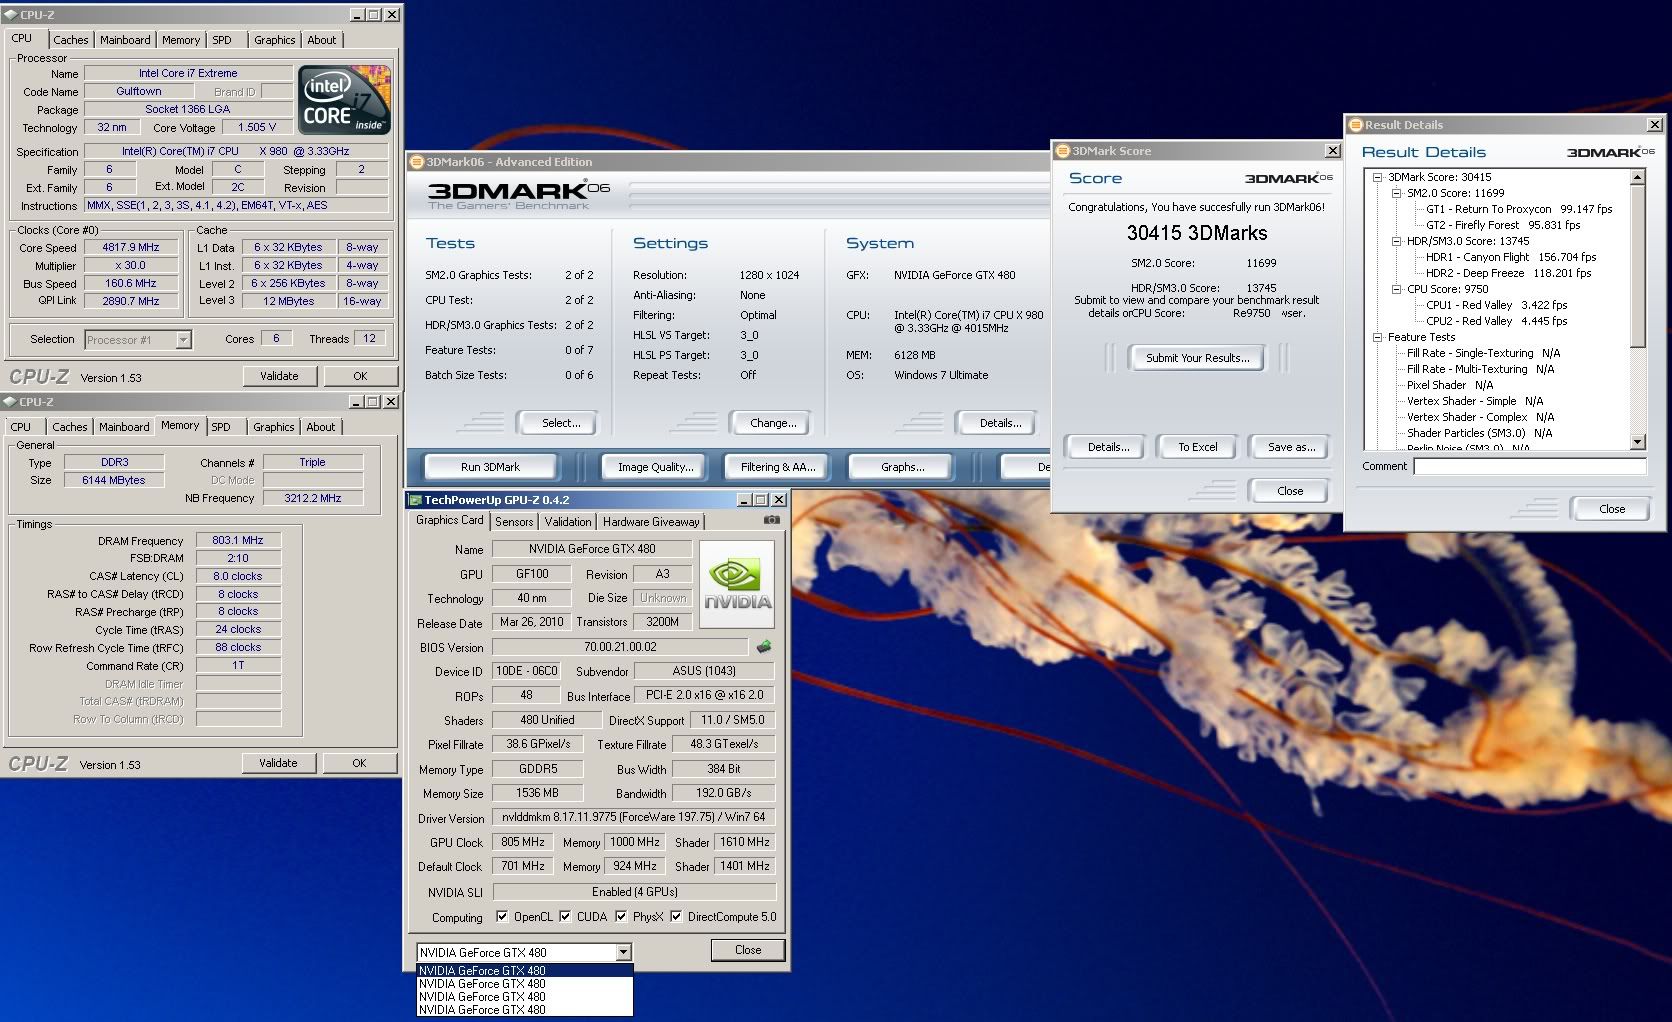This screenshot has width=1672, height=1022.
Task: Collapse the HDR/SM3.0 Score tree node
Action: [x=1396, y=241]
